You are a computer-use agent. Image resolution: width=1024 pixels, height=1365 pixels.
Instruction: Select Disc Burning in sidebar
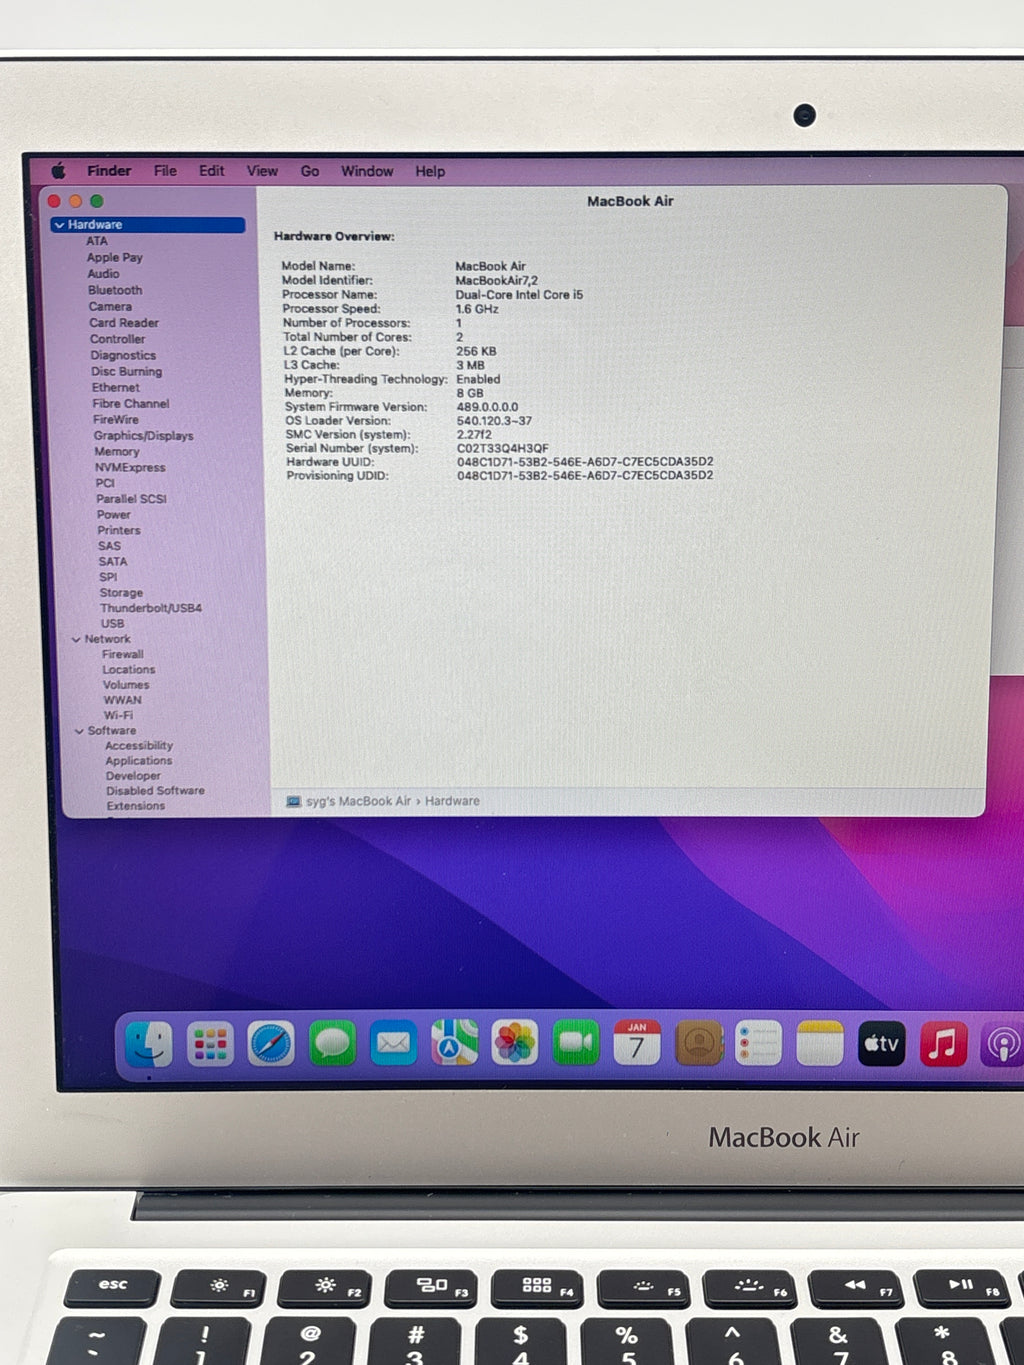point(126,371)
